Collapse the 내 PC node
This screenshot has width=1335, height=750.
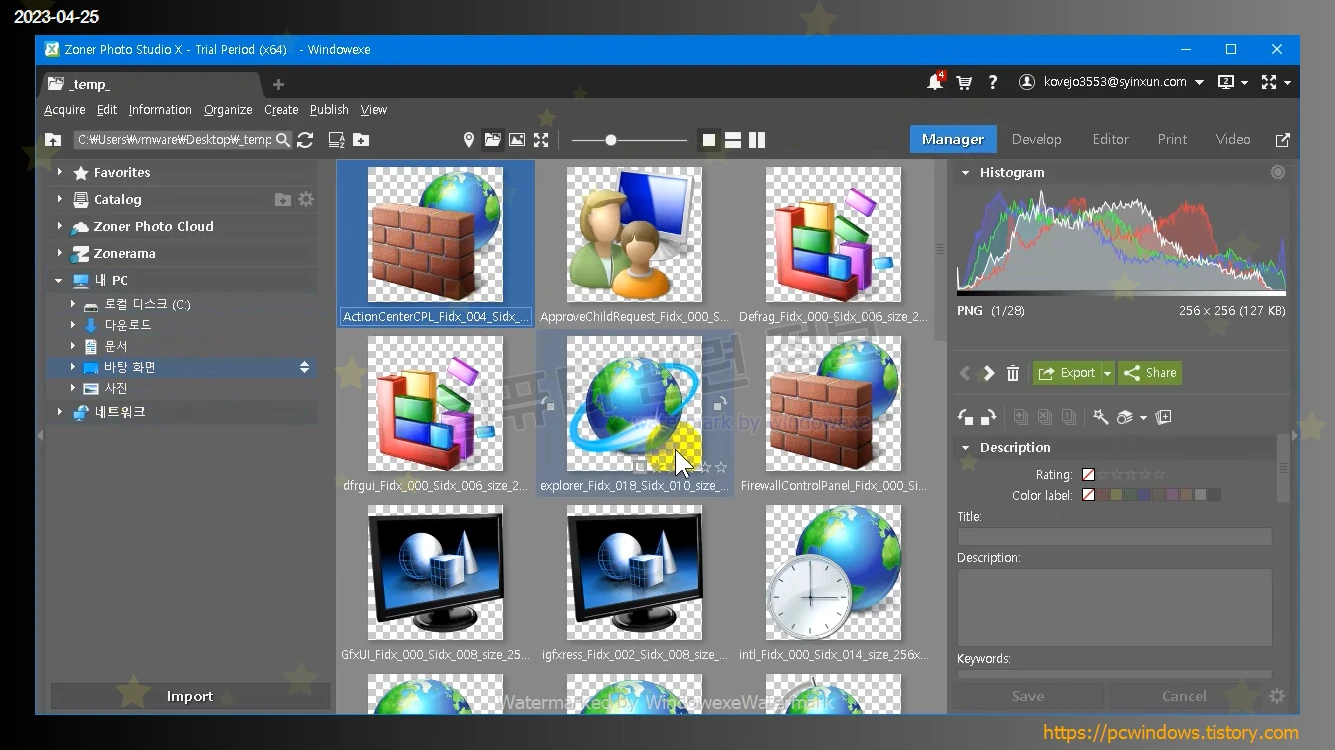pyautogui.click(x=59, y=281)
